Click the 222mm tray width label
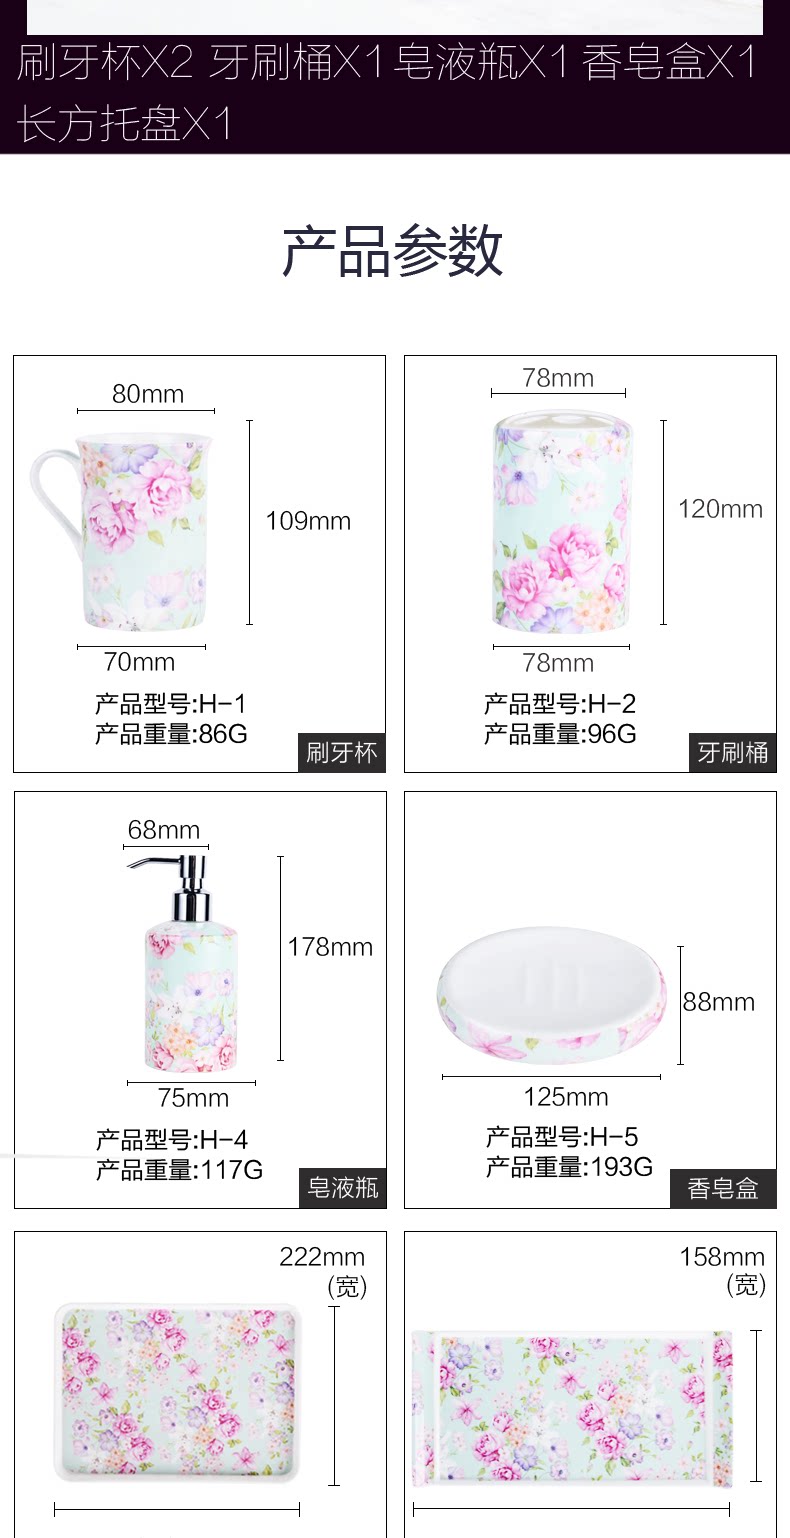Viewport: 790px width, 1538px height. tap(322, 1257)
